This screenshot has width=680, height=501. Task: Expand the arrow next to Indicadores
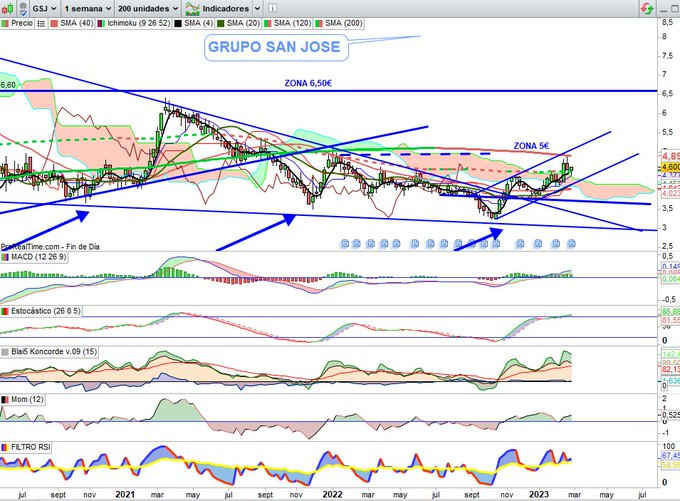pyautogui.click(x=257, y=8)
